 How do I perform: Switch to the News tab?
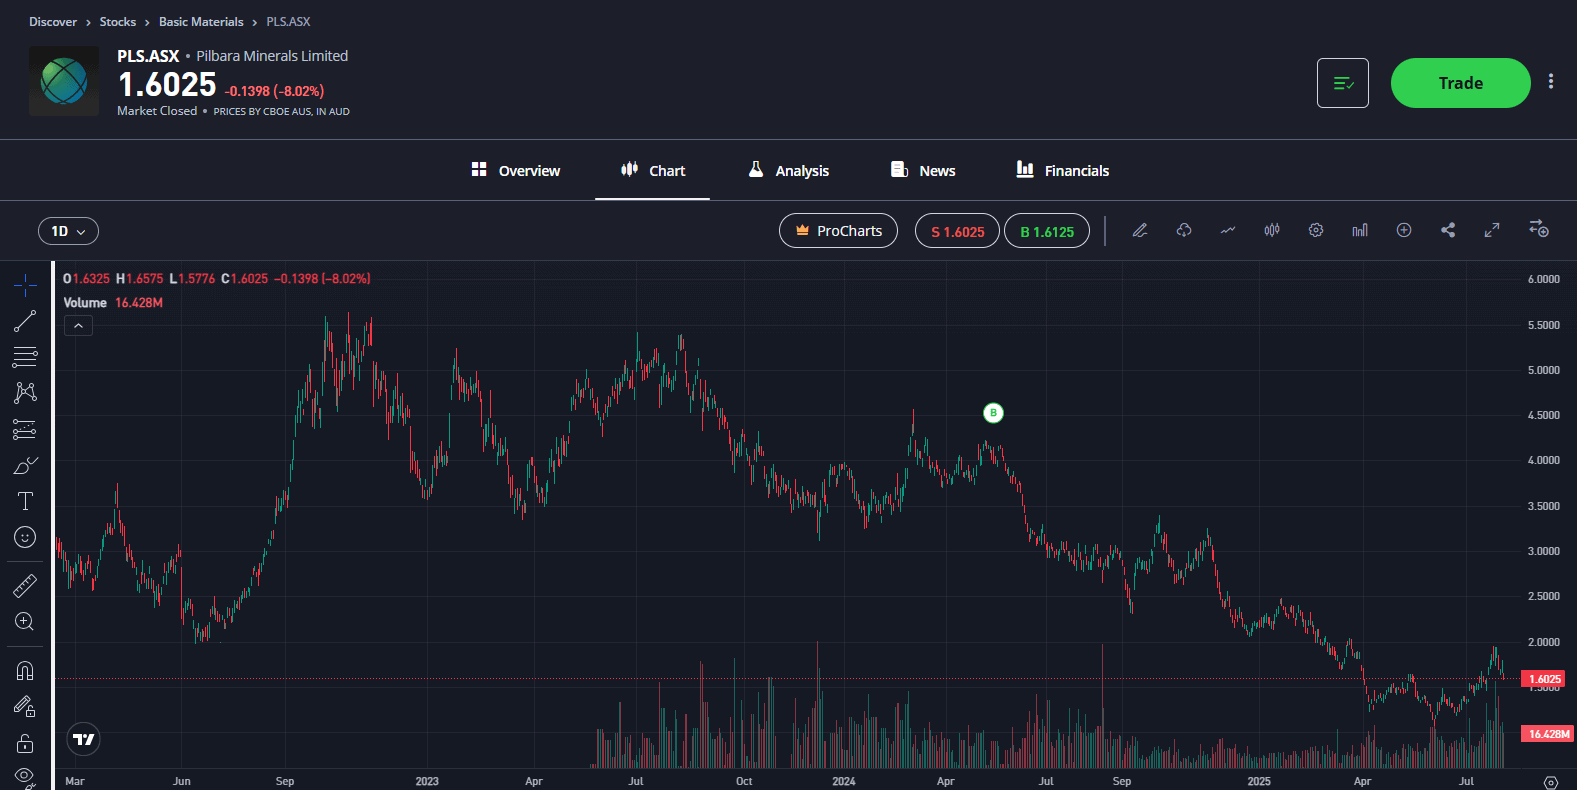pyautogui.click(x=923, y=171)
